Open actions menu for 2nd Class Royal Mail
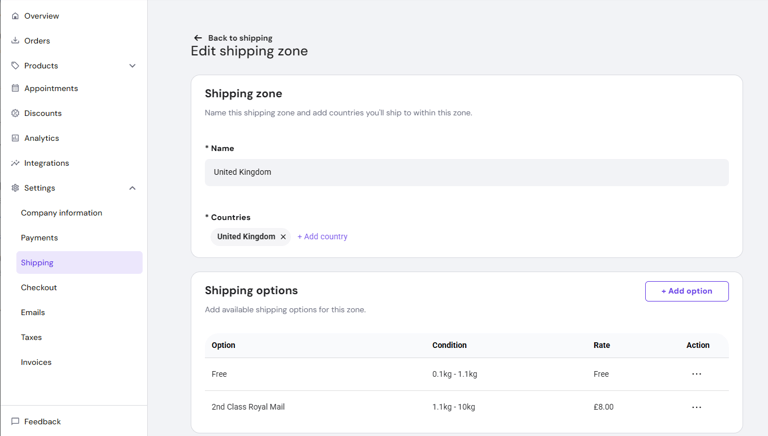768x436 pixels. [x=697, y=407]
